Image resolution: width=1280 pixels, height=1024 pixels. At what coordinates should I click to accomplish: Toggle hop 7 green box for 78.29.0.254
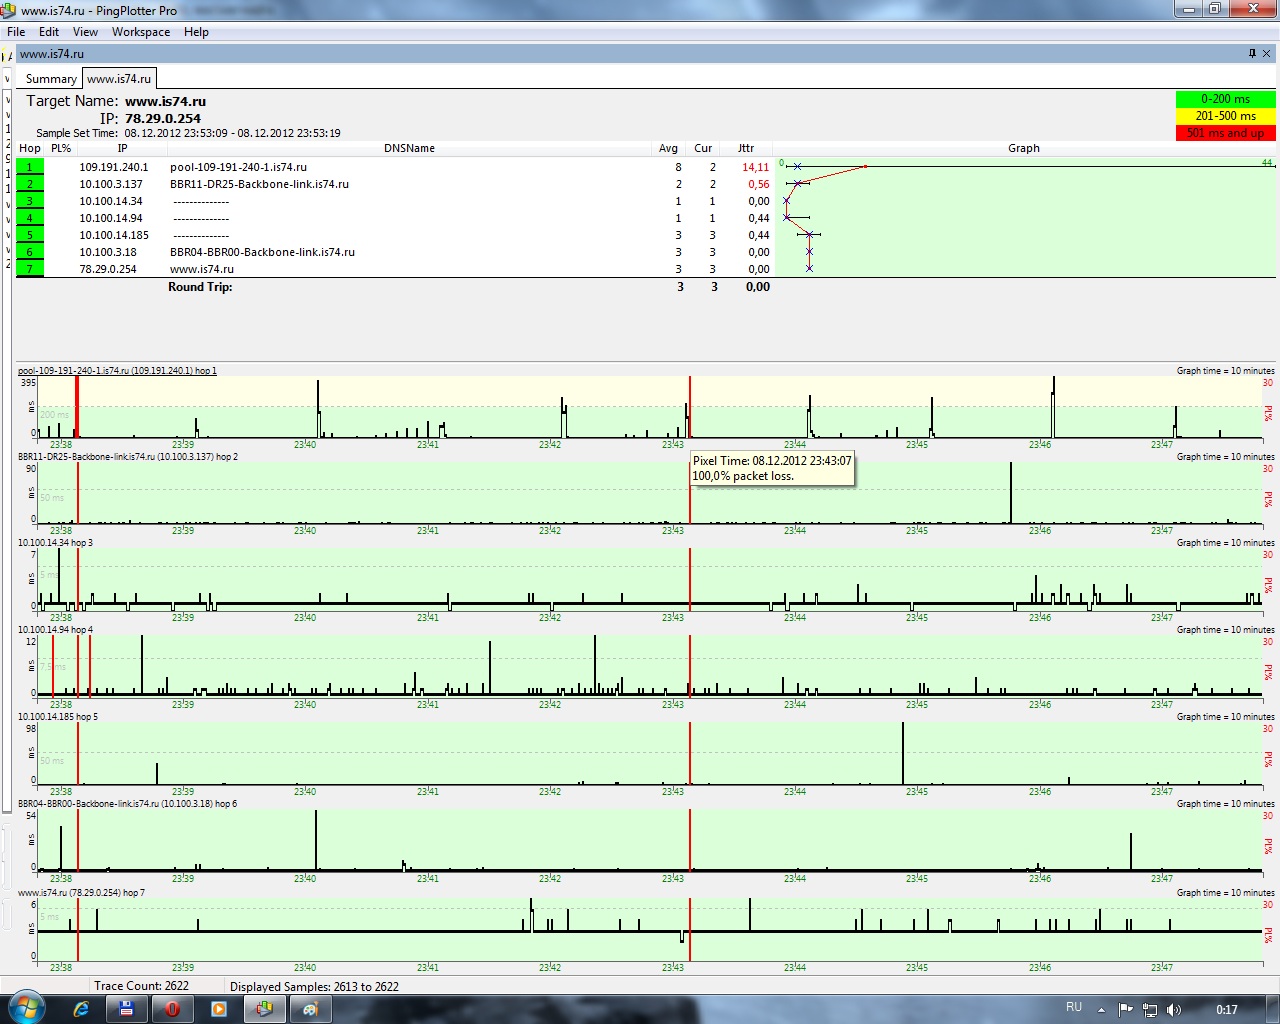[x=30, y=269]
